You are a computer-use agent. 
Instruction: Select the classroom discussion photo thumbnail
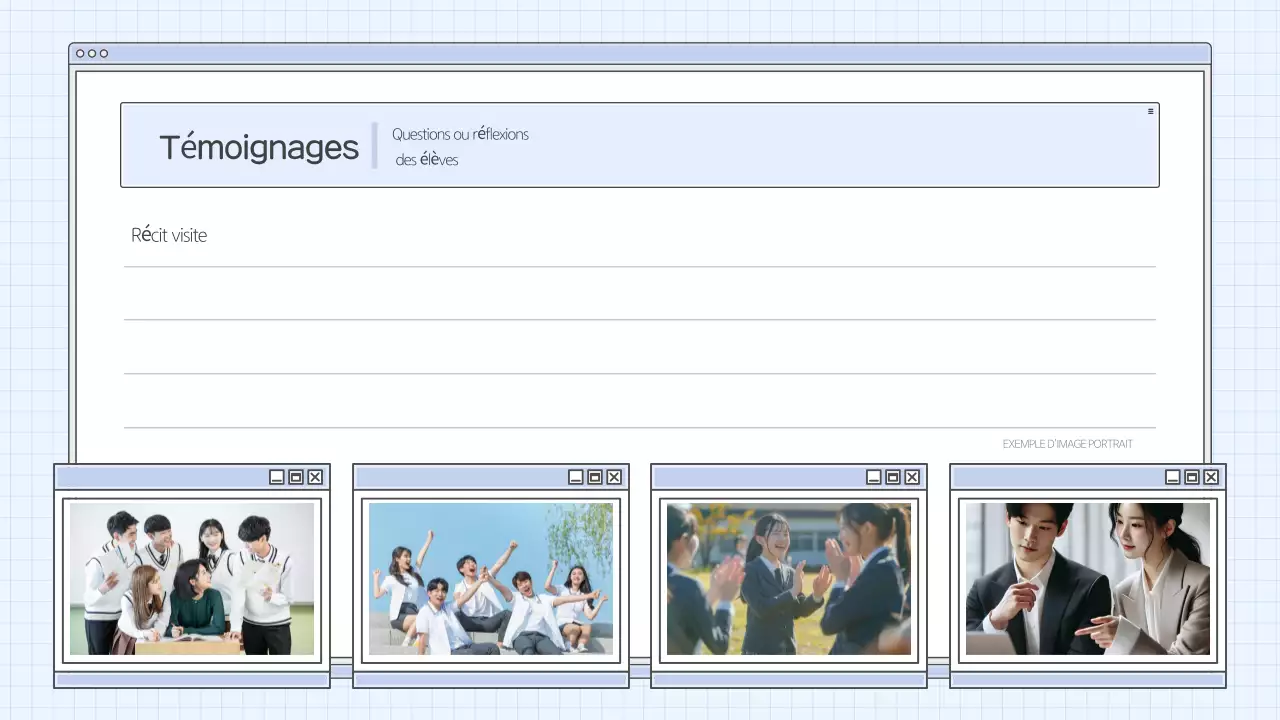192,578
